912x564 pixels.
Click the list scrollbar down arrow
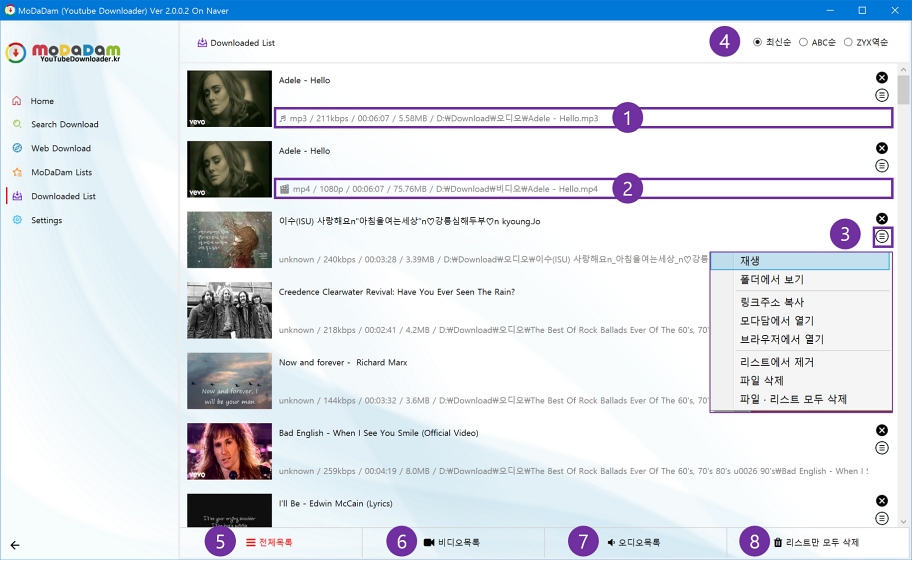pos(903,522)
